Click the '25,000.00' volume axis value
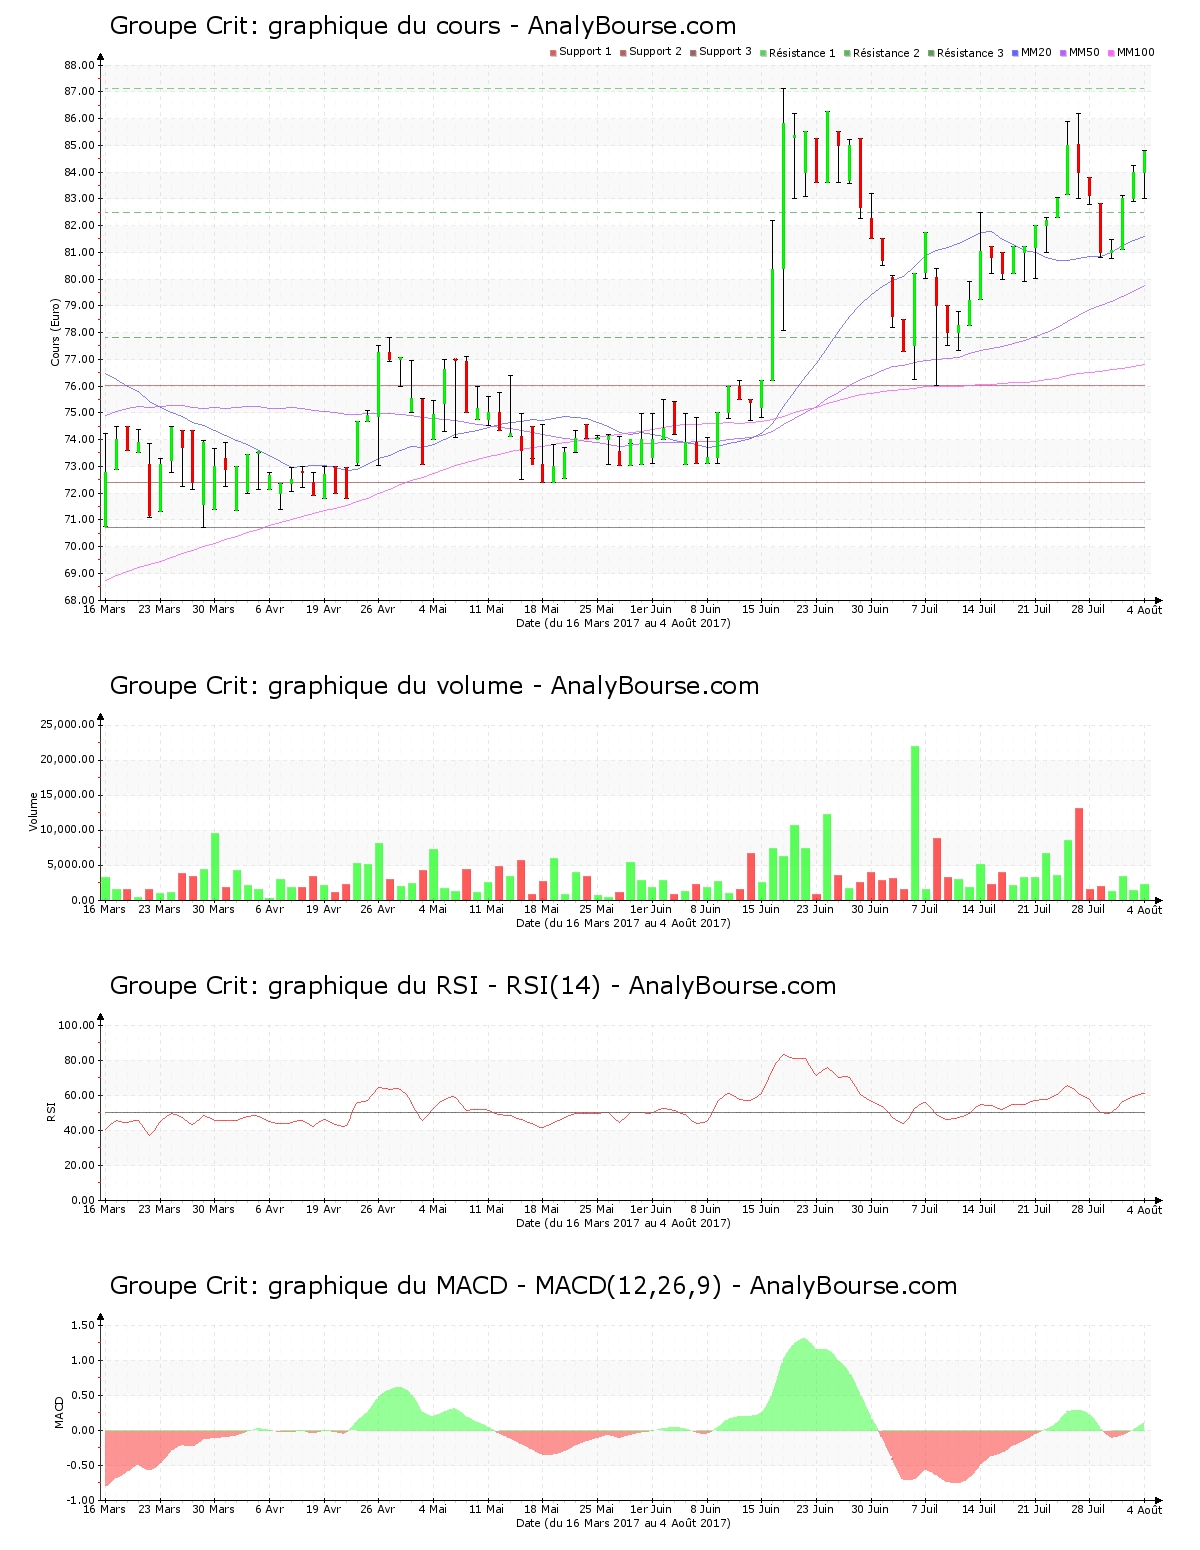The width and height of the screenshot is (1200, 1550). 68,724
